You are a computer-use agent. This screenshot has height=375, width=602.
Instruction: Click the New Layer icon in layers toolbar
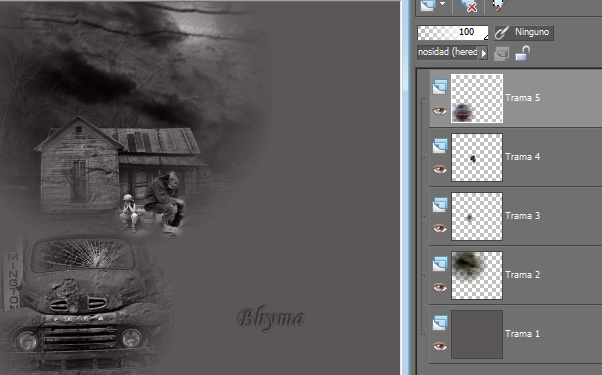pyautogui.click(x=428, y=5)
